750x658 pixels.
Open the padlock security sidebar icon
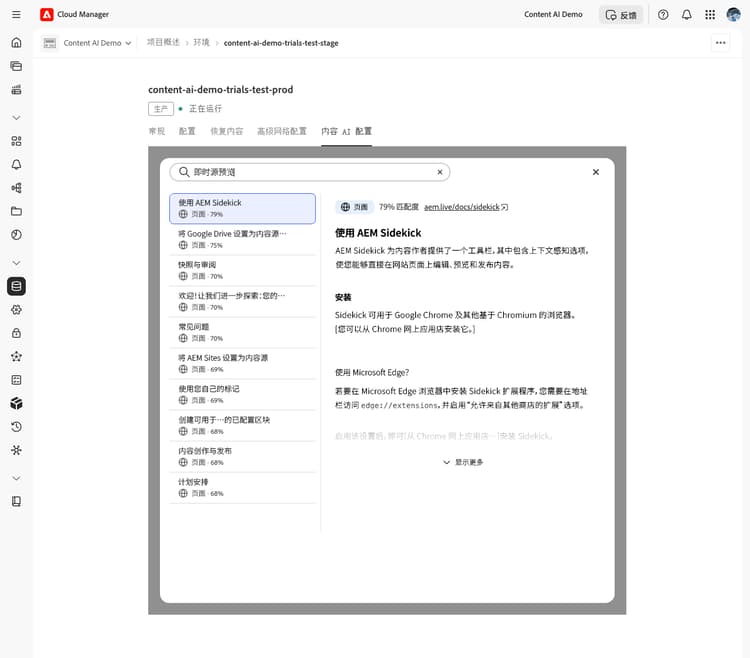[16, 333]
